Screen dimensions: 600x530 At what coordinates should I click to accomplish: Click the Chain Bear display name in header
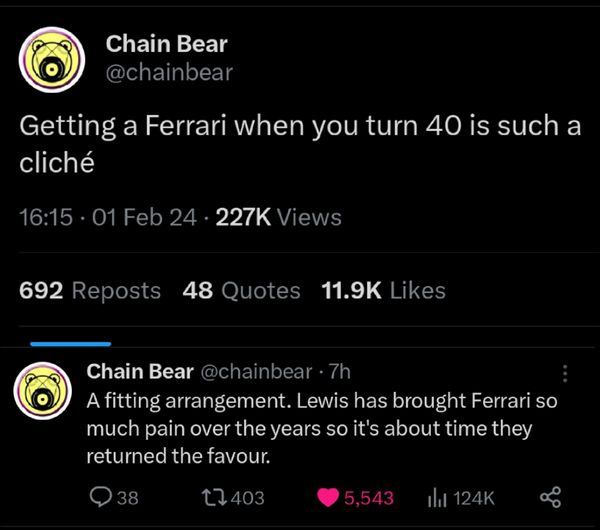point(166,44)
